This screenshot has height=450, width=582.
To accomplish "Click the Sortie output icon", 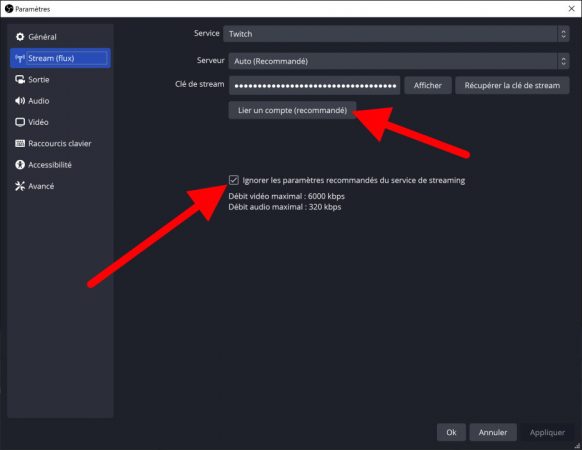I will pyautogui.click(x=20, y=79).
